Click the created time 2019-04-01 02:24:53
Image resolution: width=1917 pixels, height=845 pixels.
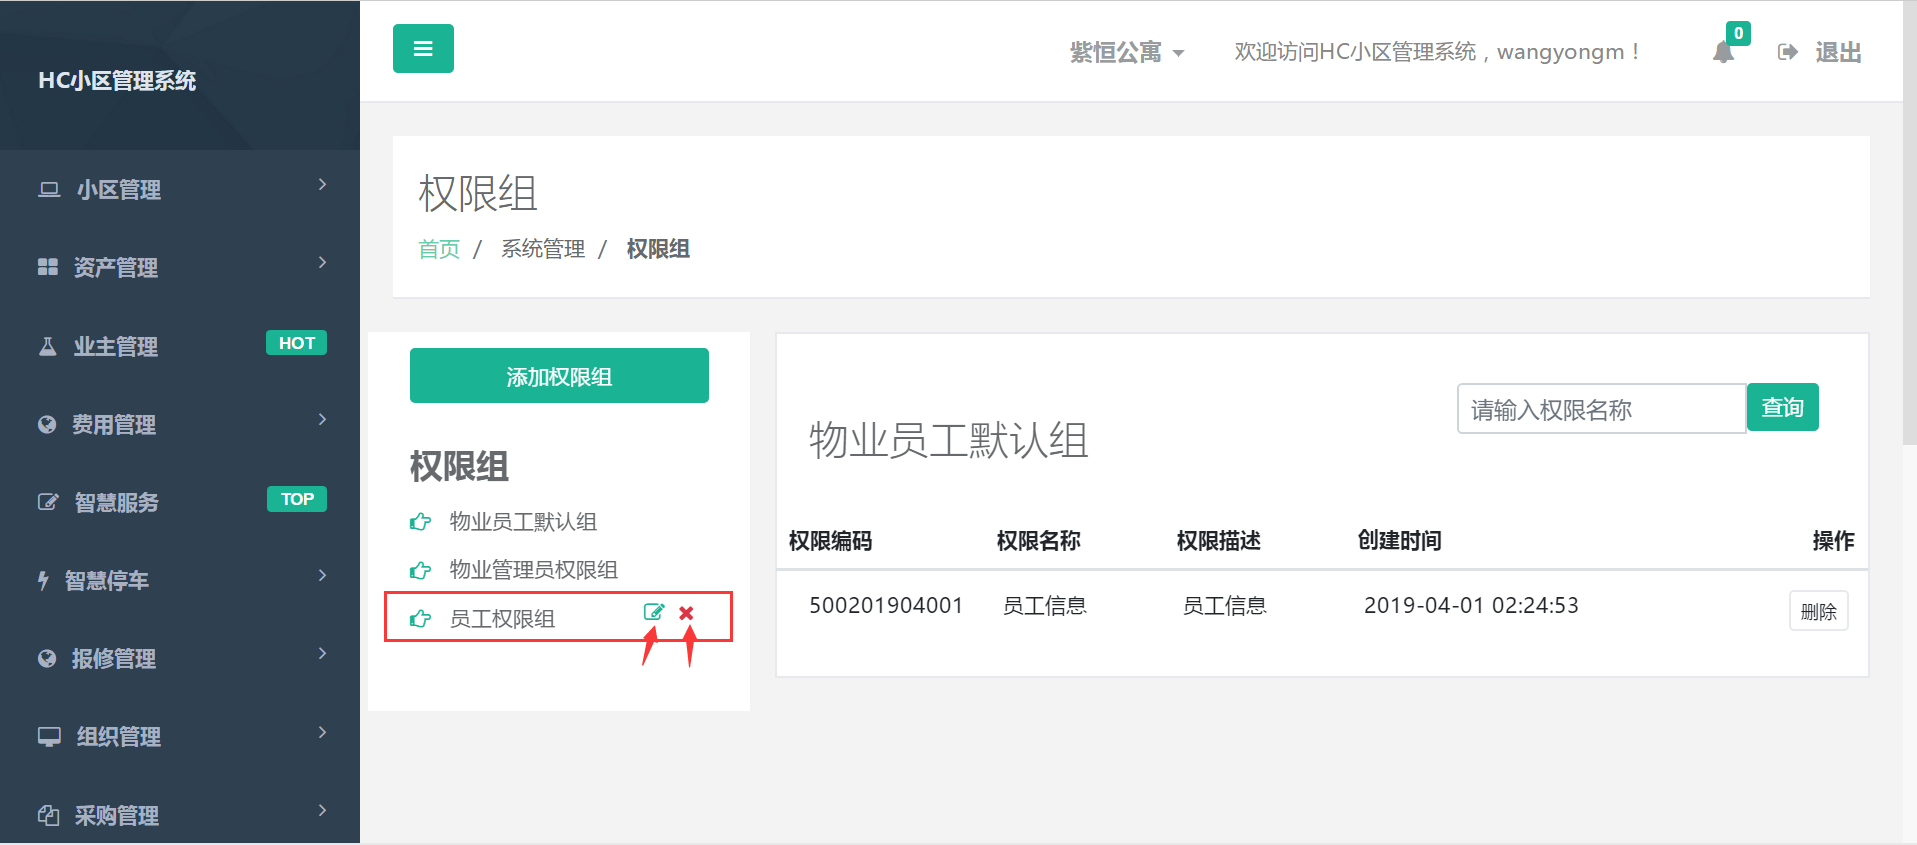click(1471, 605)
